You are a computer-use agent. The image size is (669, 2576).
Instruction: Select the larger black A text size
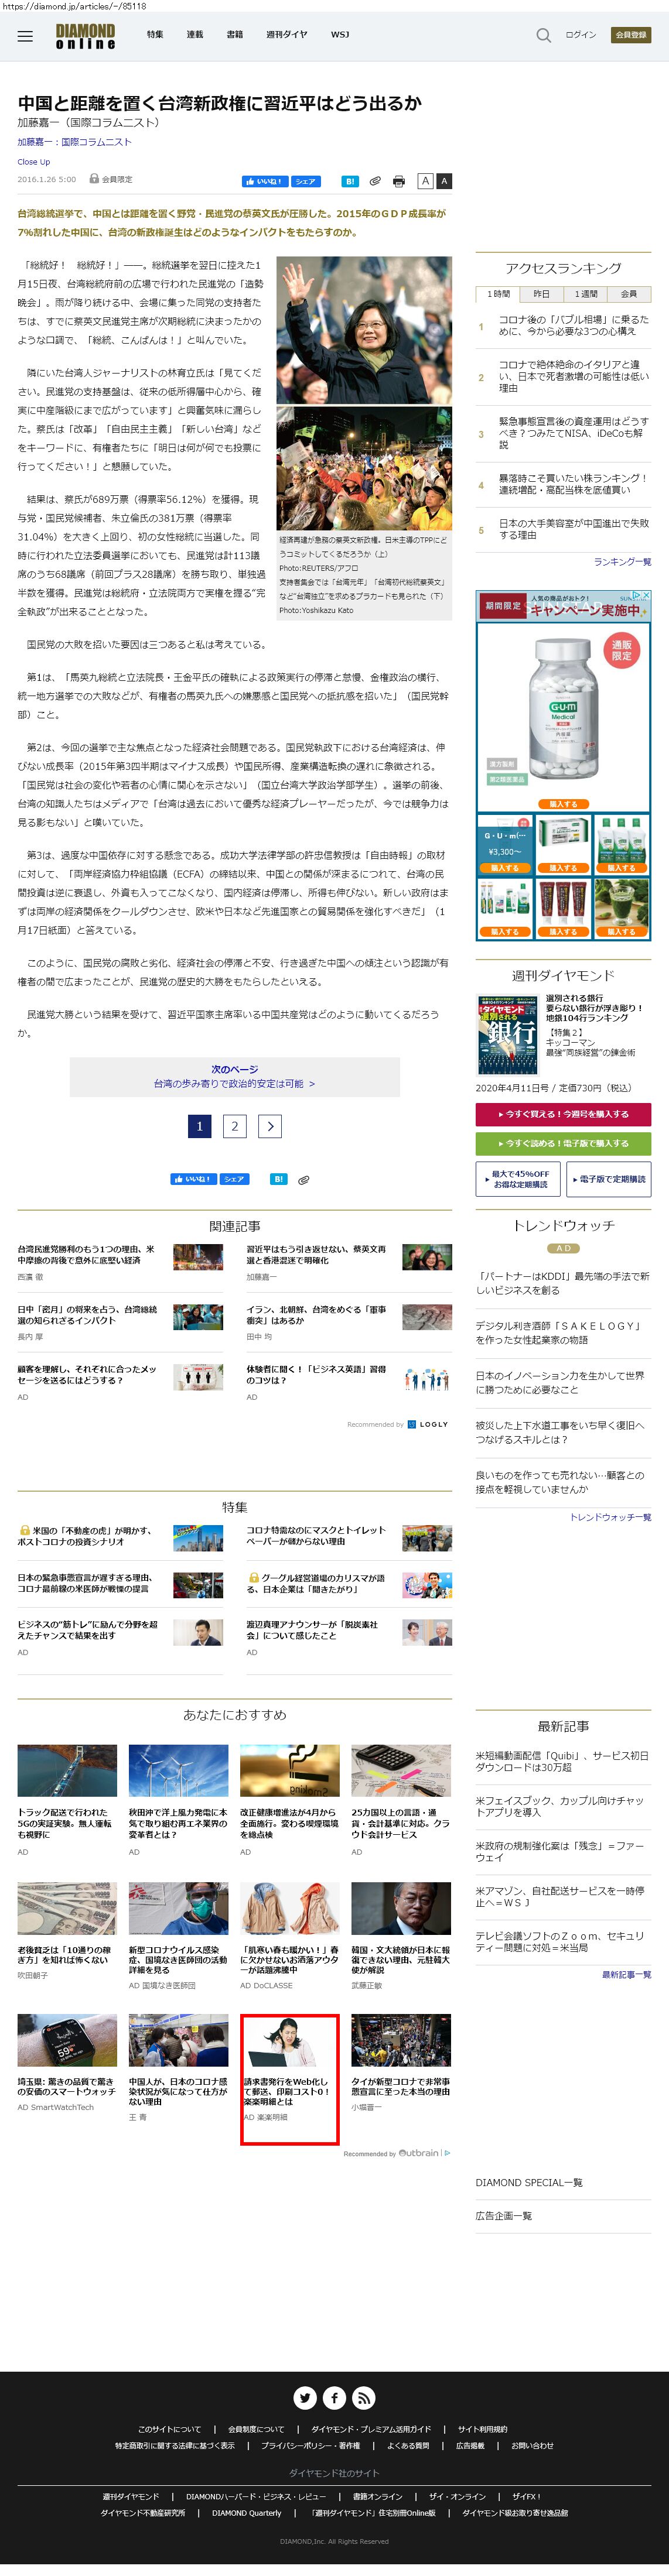pyautogui.click(x=444, y=181)
